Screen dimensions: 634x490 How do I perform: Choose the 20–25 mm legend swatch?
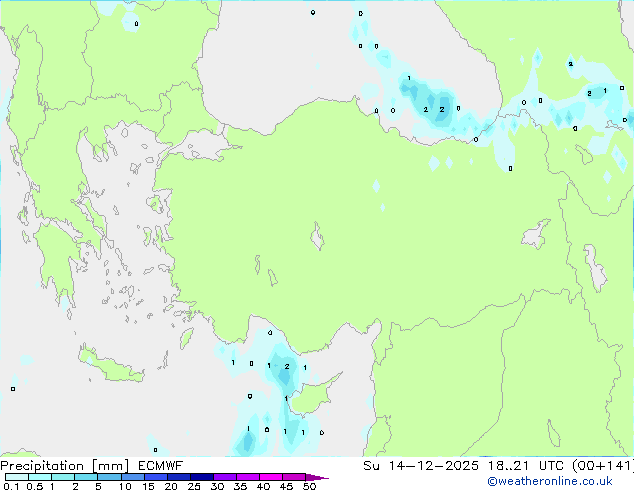coord(179,477)
